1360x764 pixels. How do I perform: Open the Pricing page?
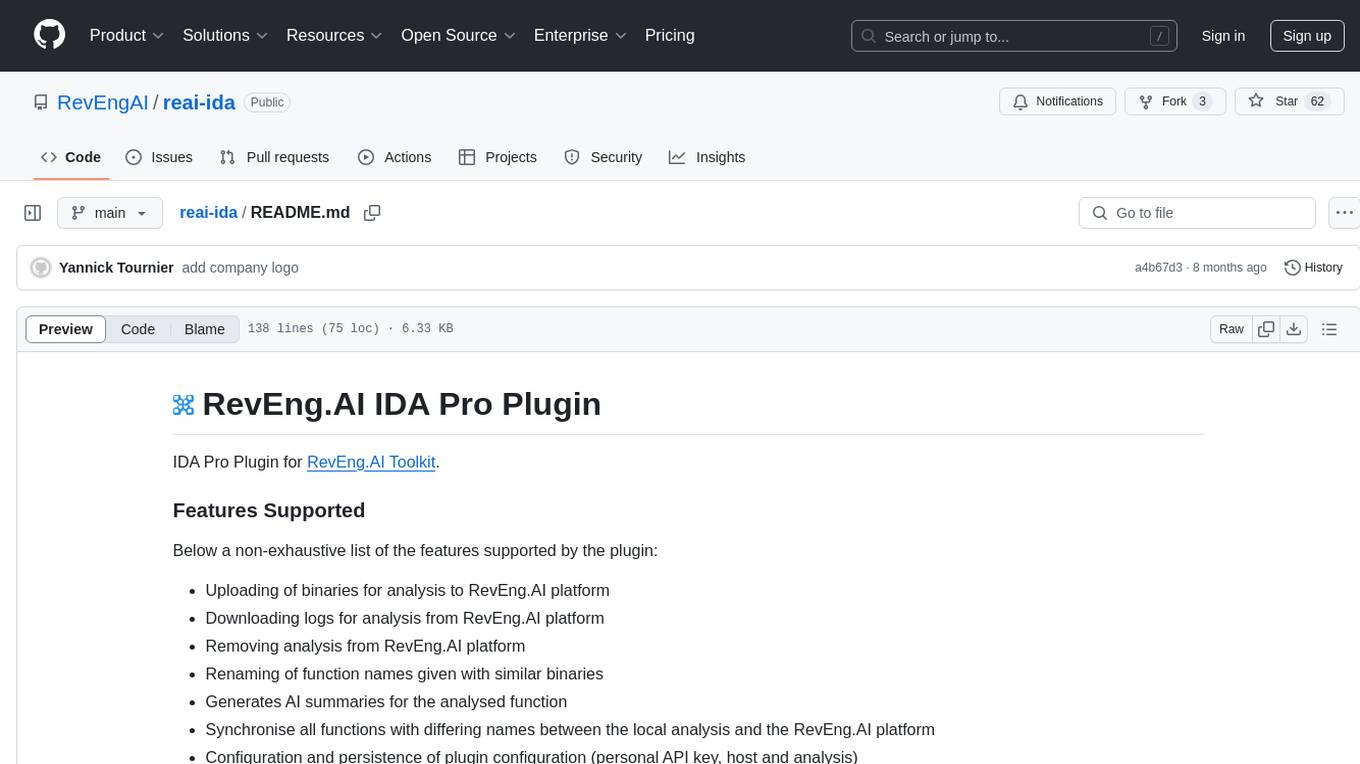point(670,35)
